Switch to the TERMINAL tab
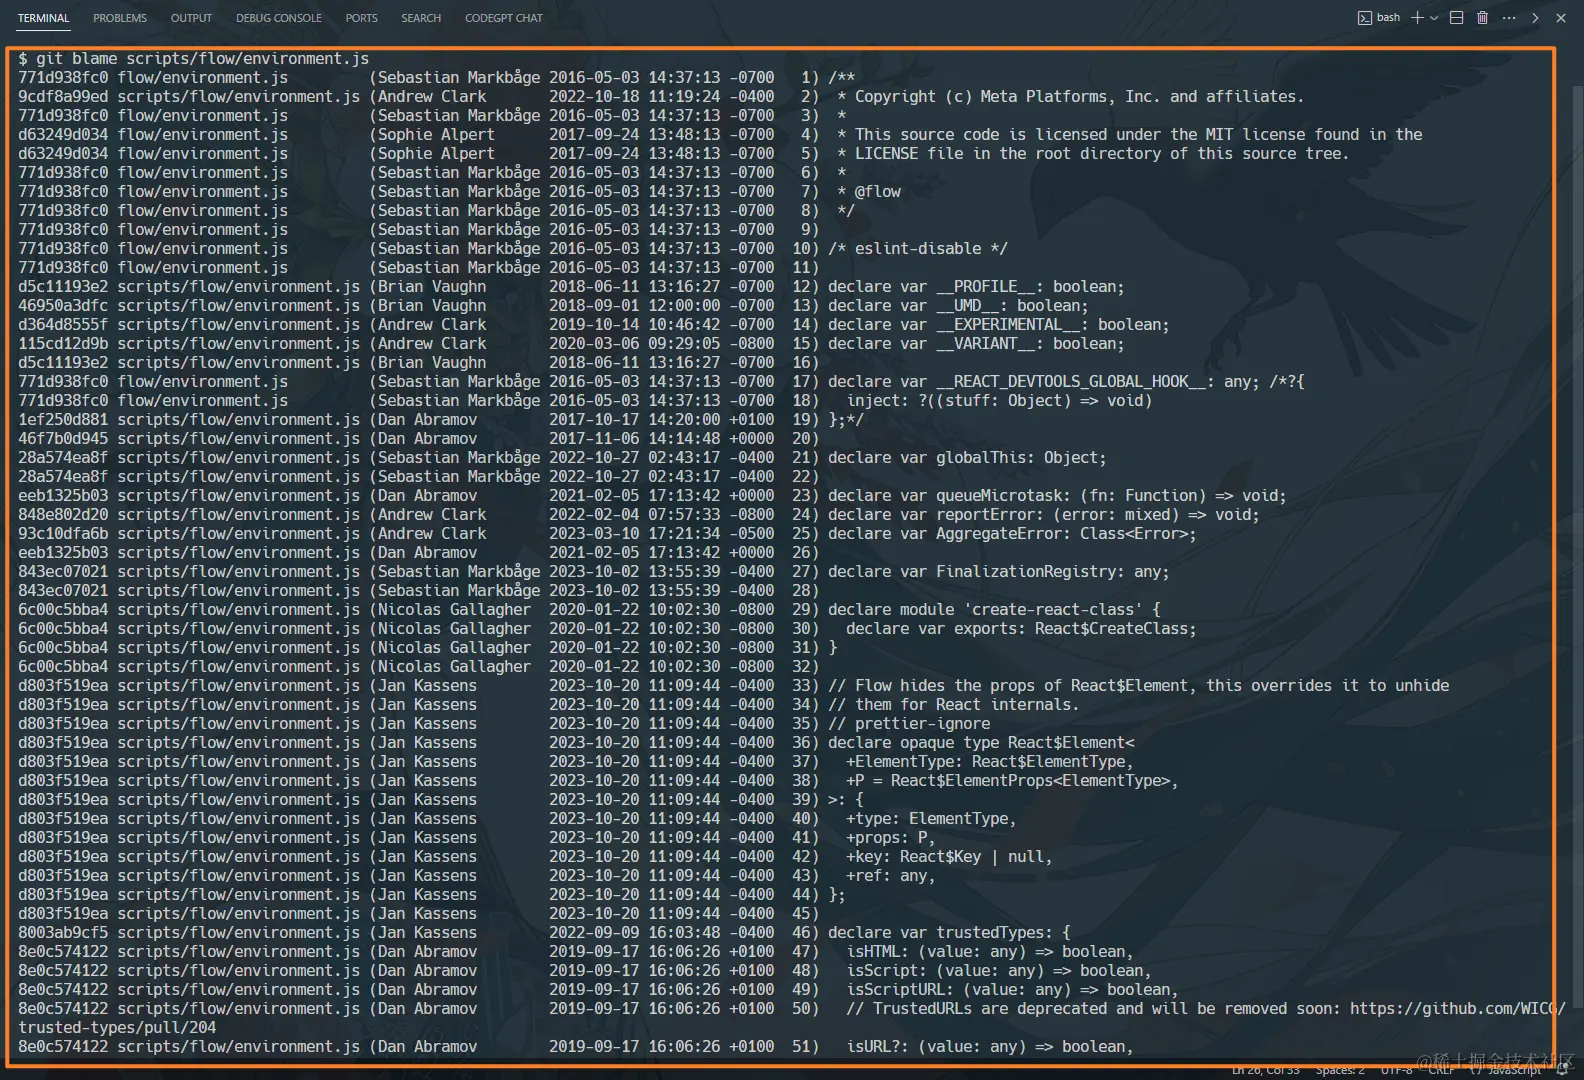This screenshot has height=1080, width=1584. [43, 18]
